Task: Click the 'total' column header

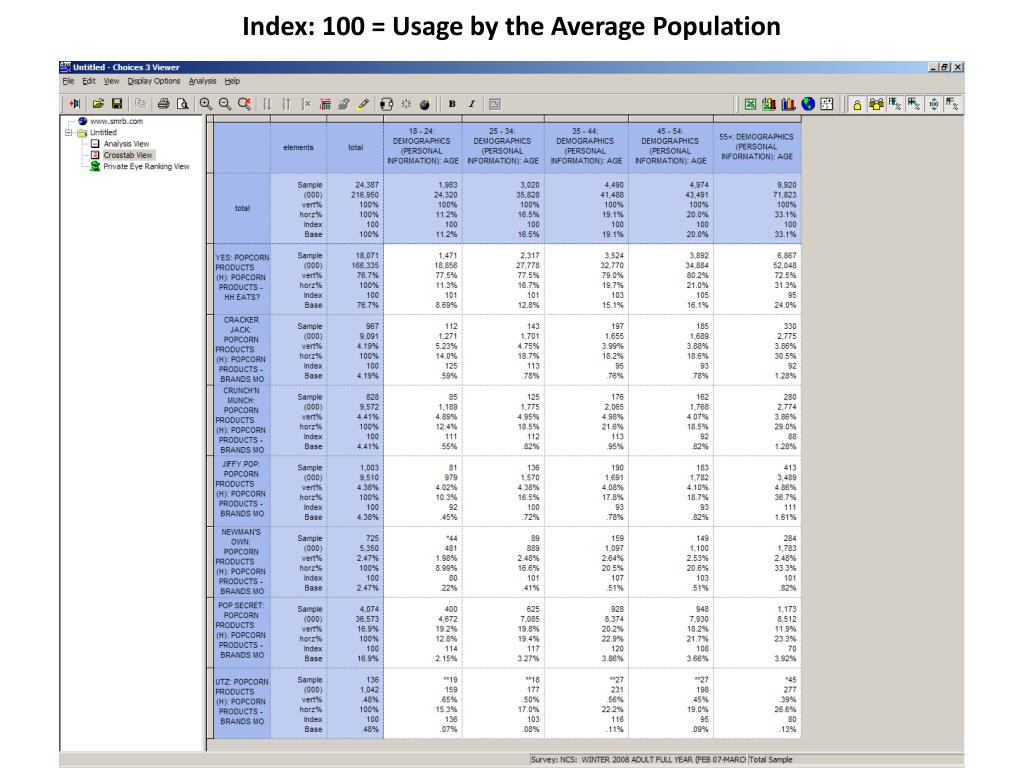Action: pos(355,148)
